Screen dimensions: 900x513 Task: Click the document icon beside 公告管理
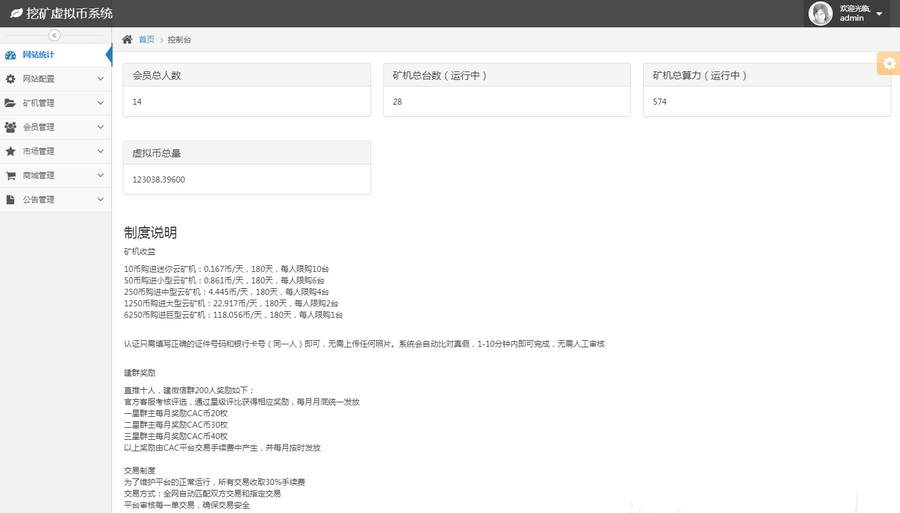(10, 199)
